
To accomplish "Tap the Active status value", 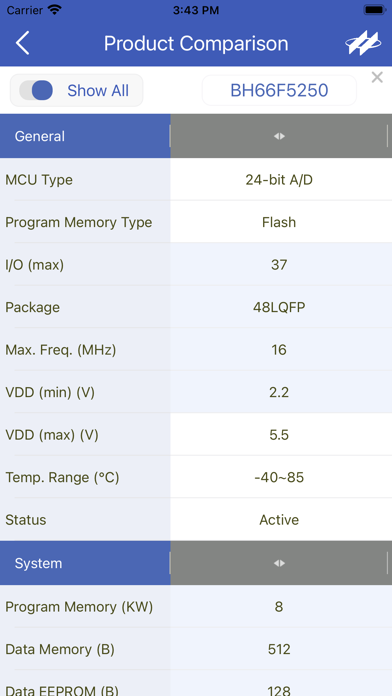I will pos(279,520).
